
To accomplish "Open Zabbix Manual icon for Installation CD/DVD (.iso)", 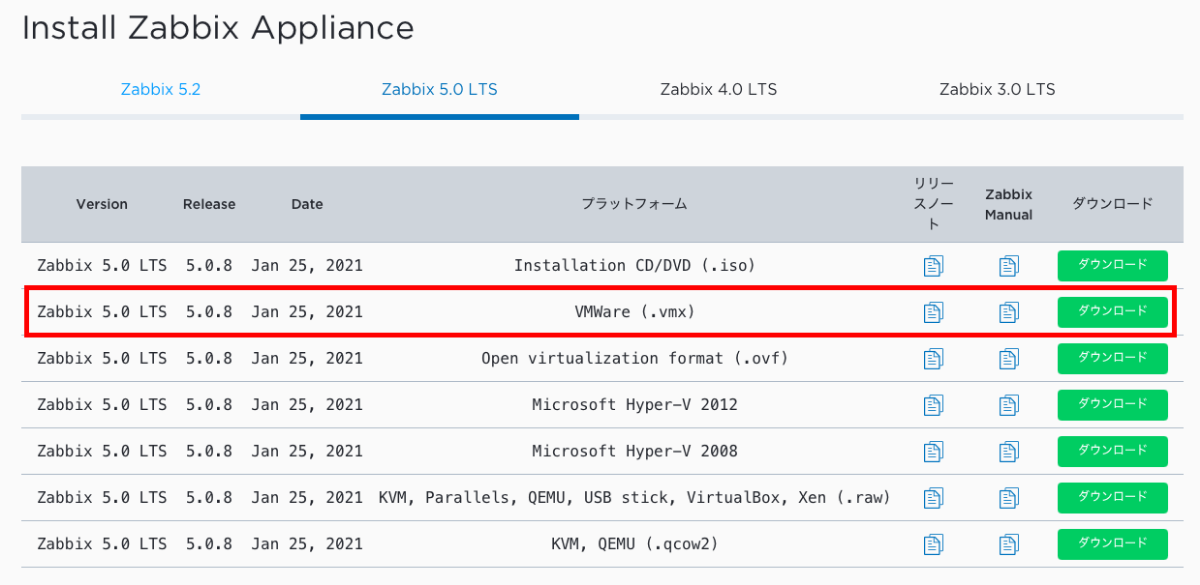I will [1008, 266].
